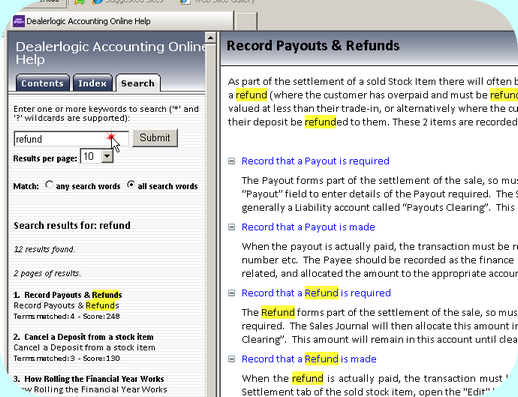The height and width of the screenshot is (397, 518).
Task: Collapse 'Record that a Refund is required' section
Action: click(232, 293)
